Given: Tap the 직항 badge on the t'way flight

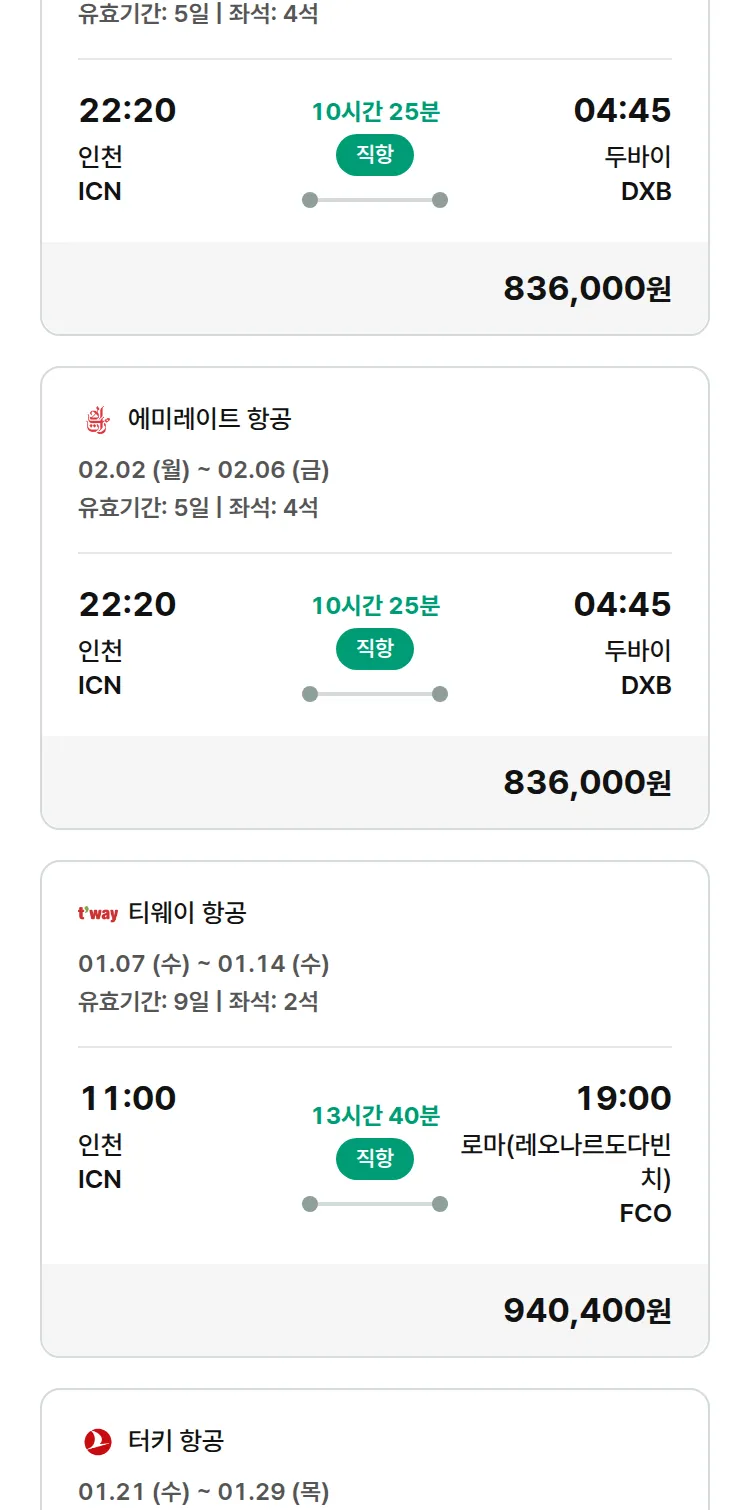Looking at the screenshot, I should [374, 1159].
